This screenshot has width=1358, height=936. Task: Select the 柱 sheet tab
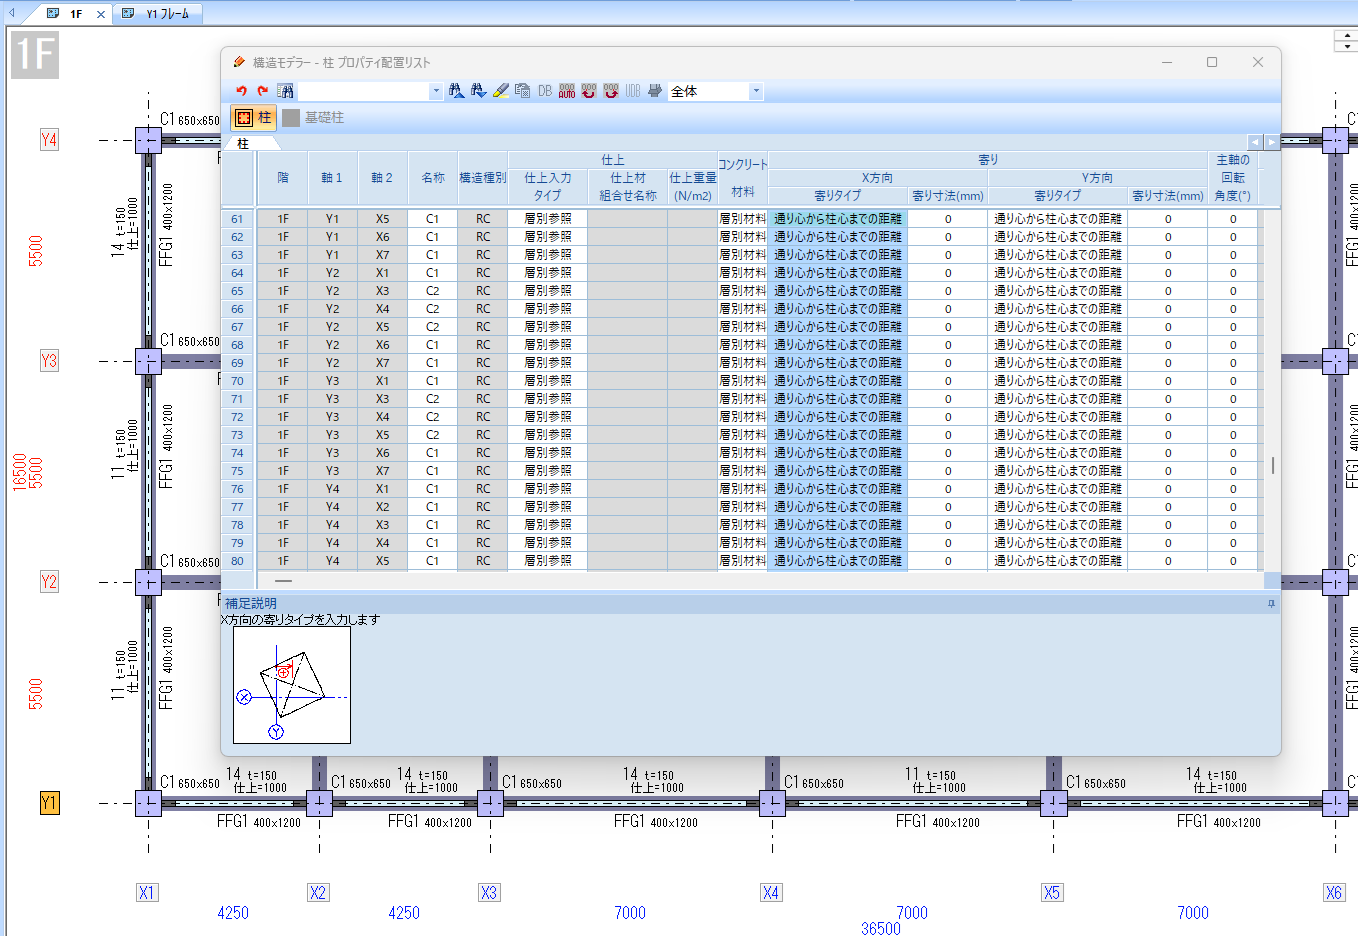(243, 144)
